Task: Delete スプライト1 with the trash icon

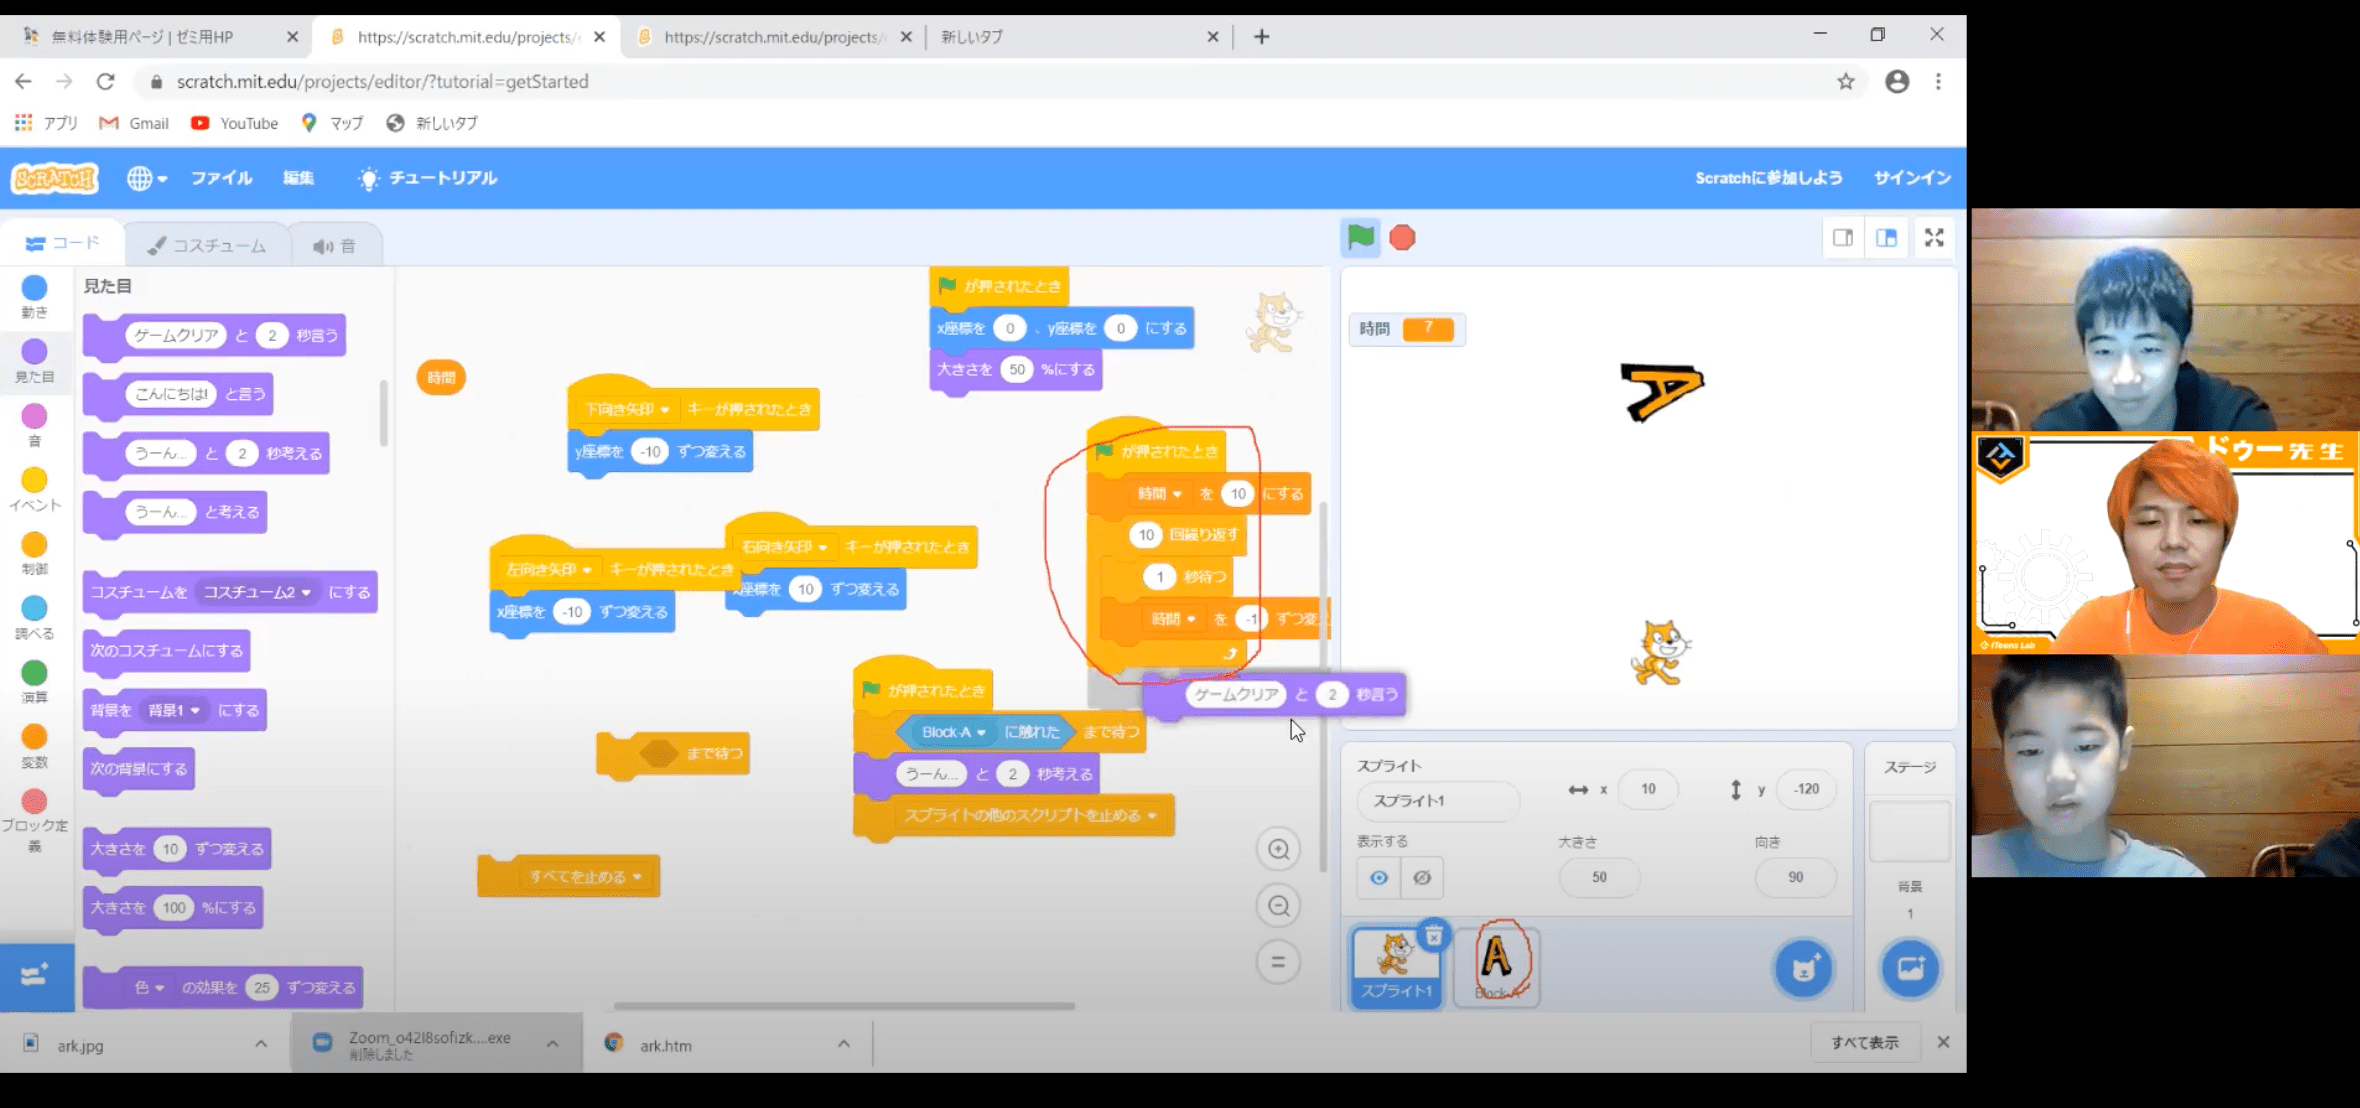Action: pos(1433,936)
